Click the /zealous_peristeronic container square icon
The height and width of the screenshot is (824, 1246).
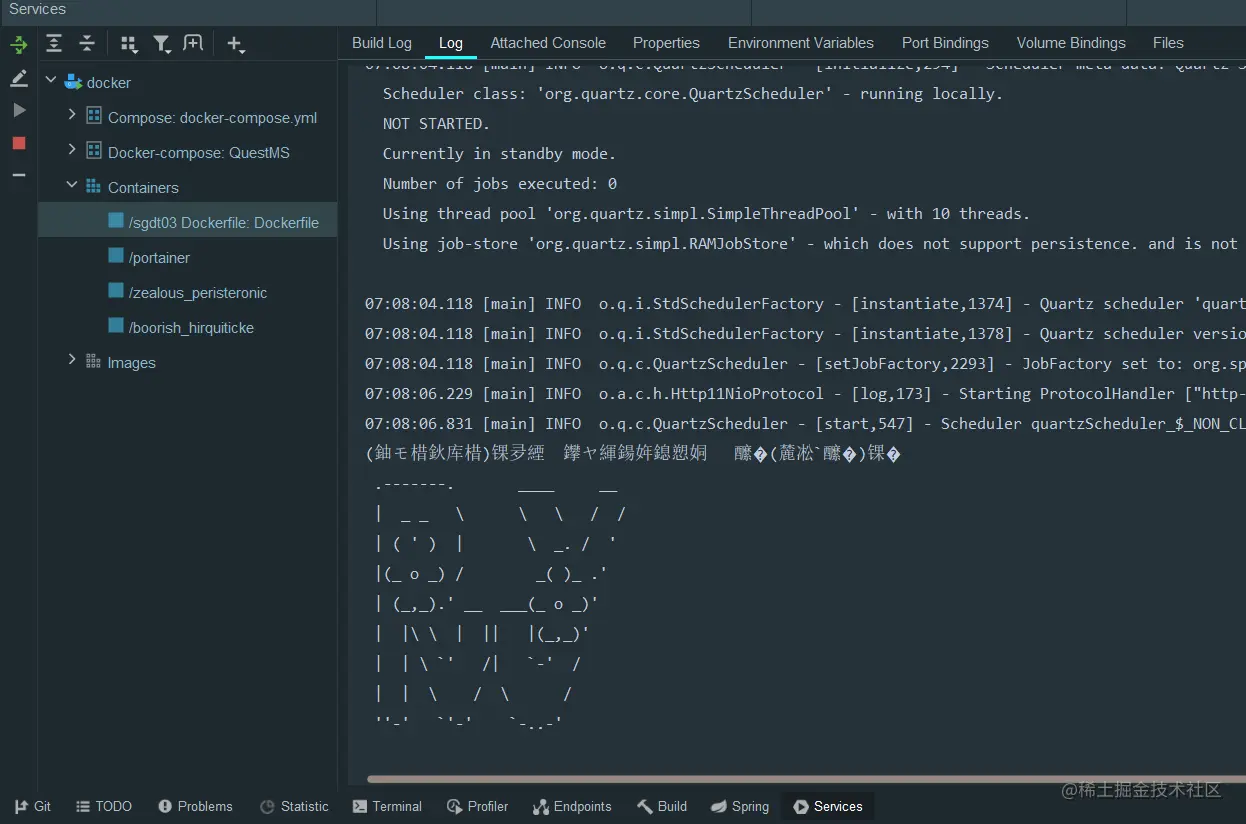coord(116,291)
